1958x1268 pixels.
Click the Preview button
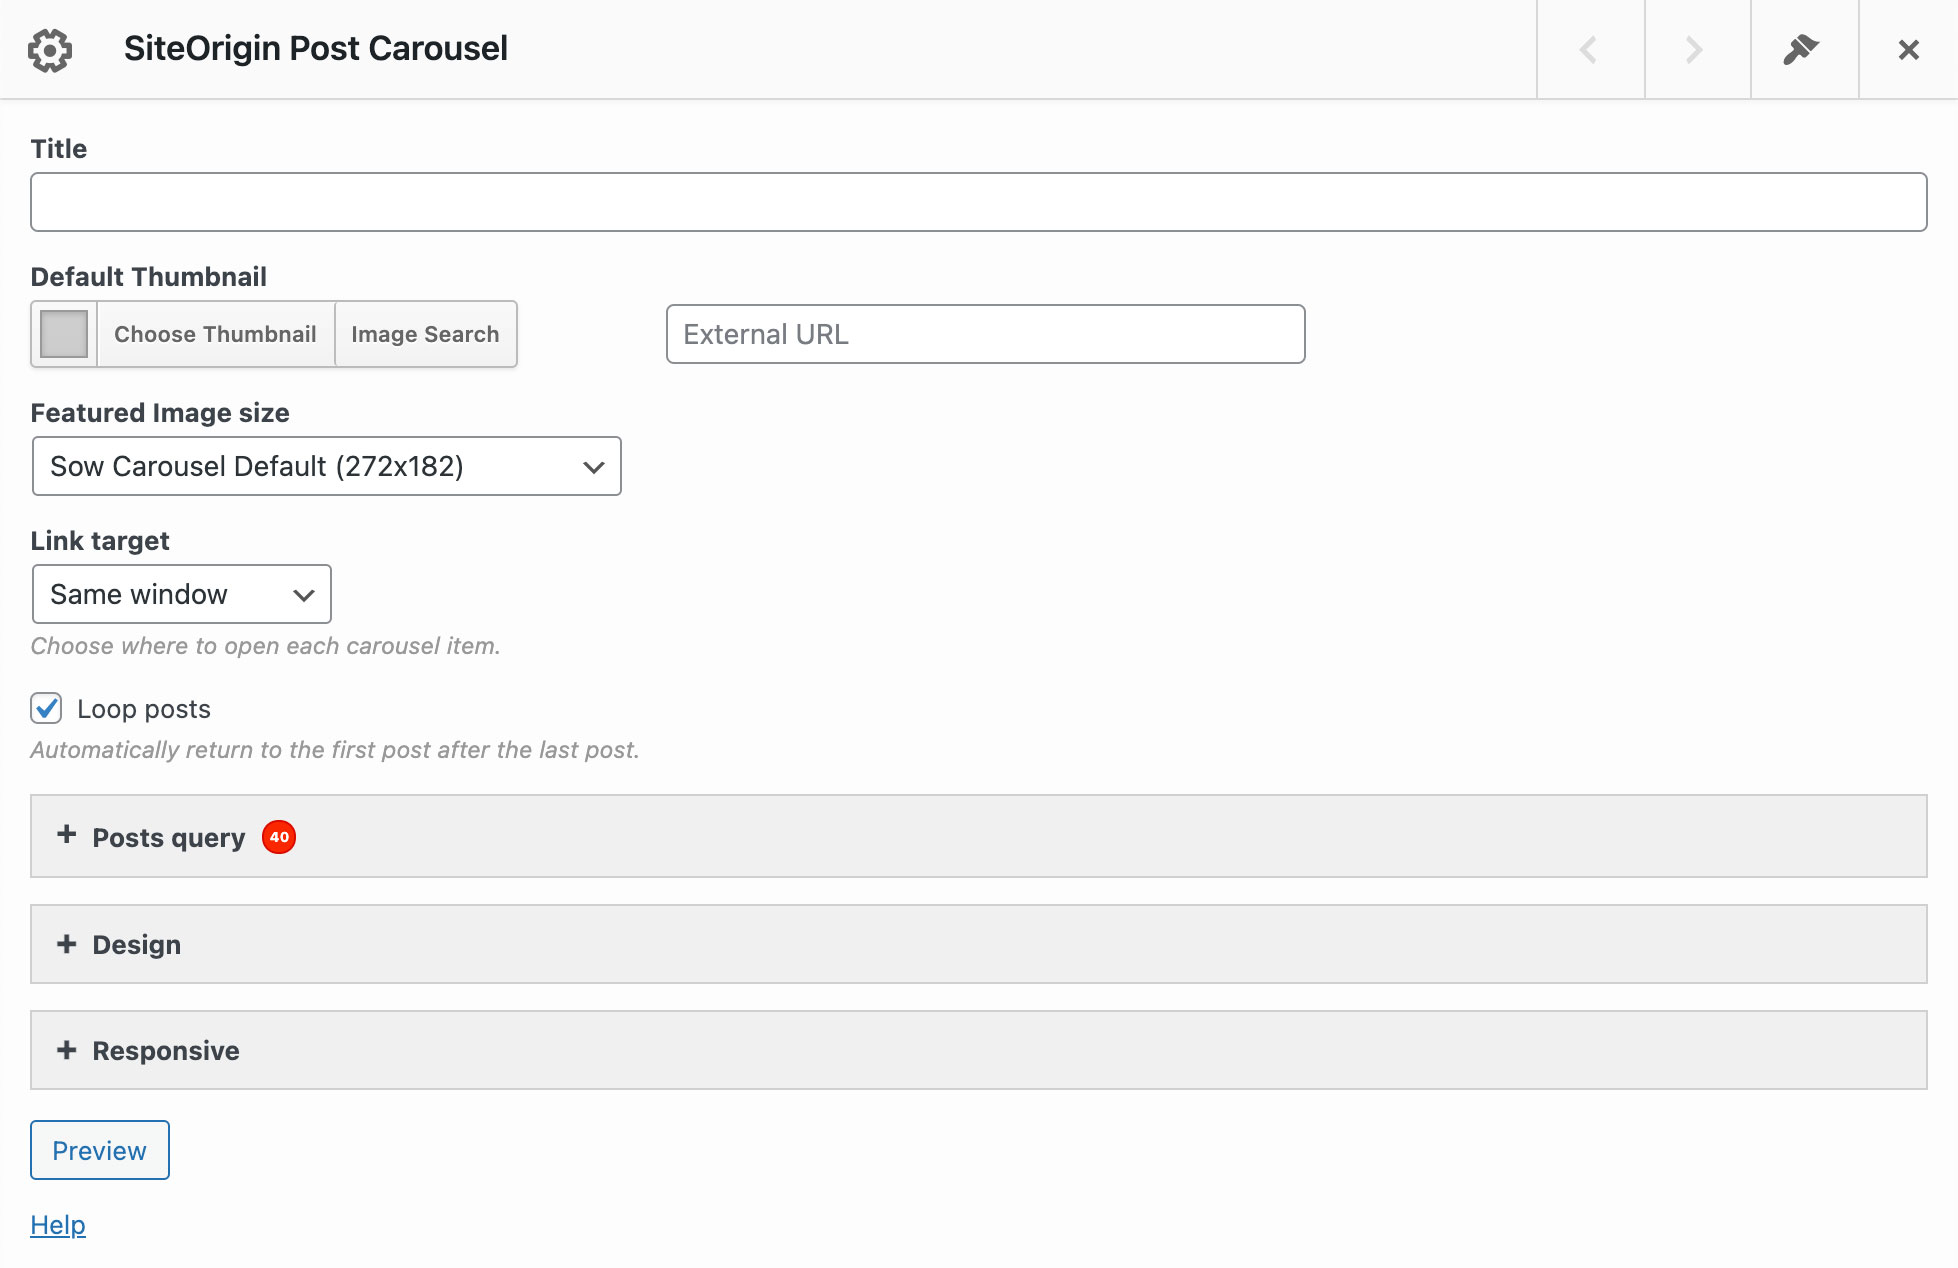coord(99,1150)
